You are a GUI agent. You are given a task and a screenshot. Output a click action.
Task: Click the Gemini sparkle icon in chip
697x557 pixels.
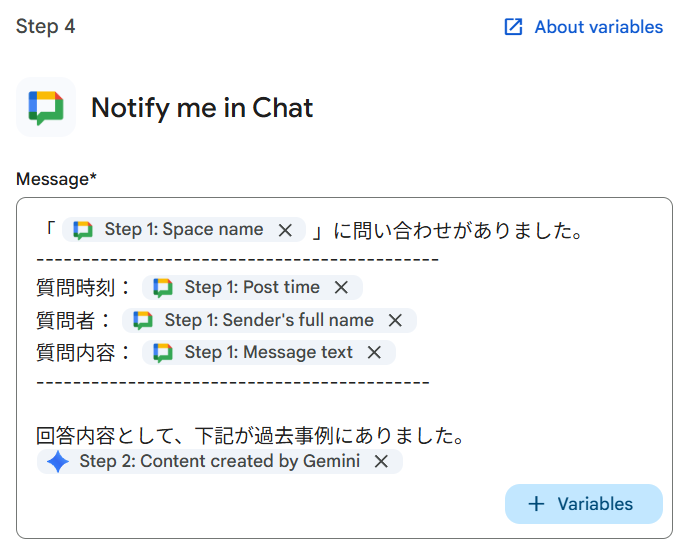coord(58,462)
